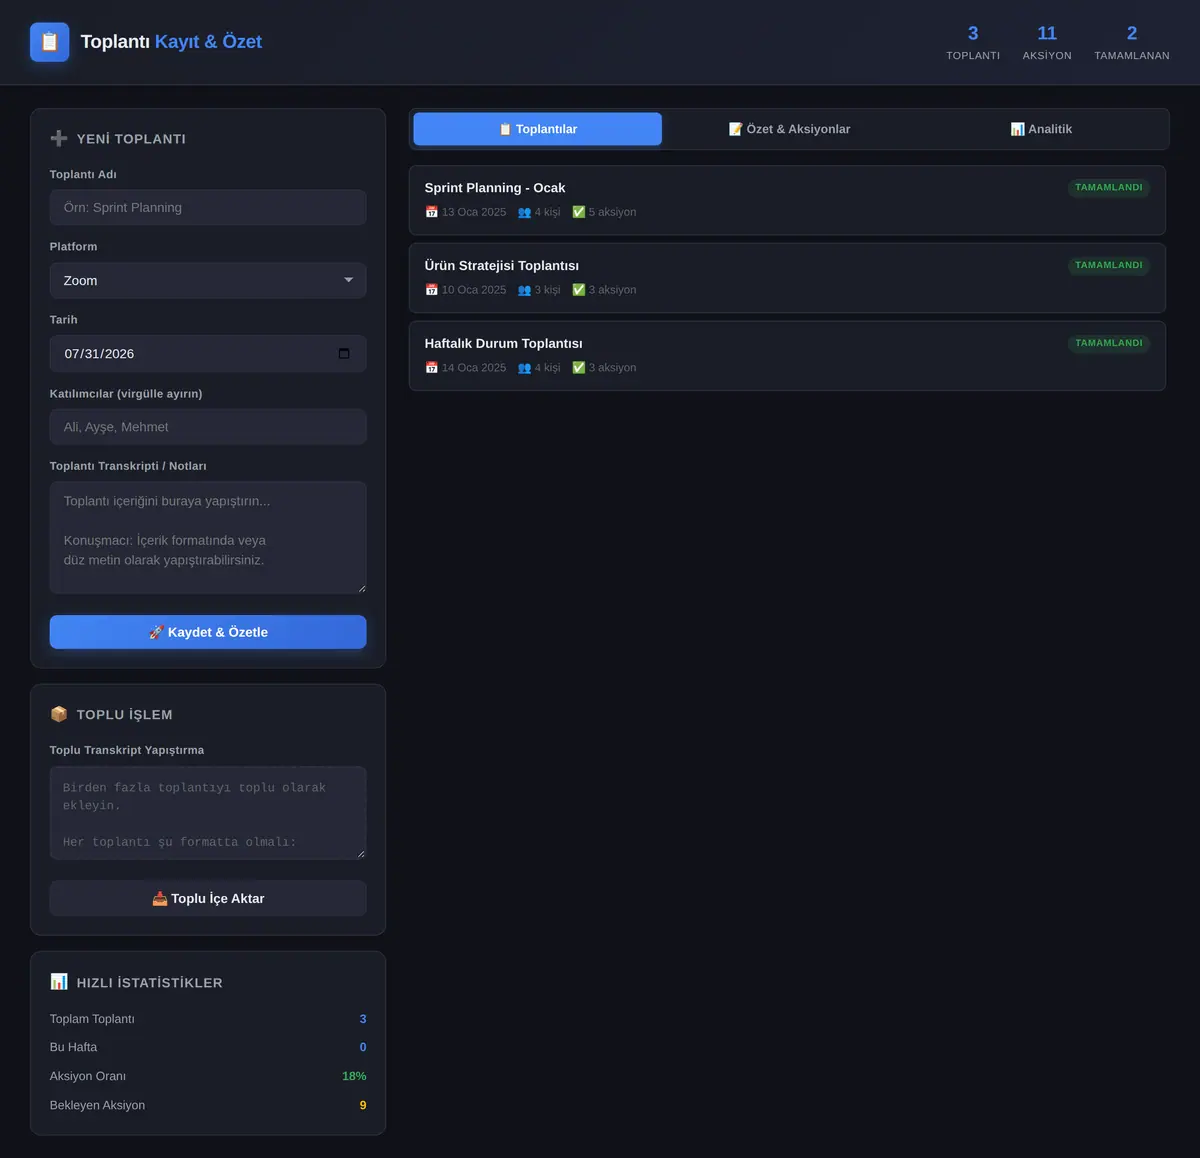Click people icon on Haftalık Durum Toplantısı card
Screen dimensions: 1200x1158
point(524,368)
